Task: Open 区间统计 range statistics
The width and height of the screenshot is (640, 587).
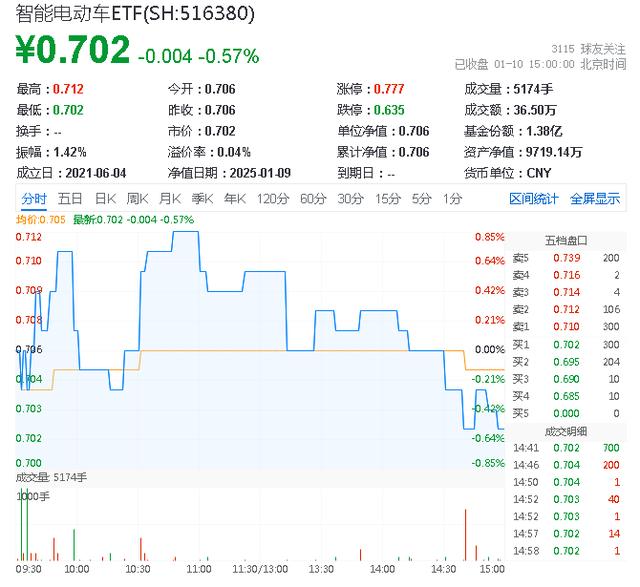Action: (x=534, y=198)
